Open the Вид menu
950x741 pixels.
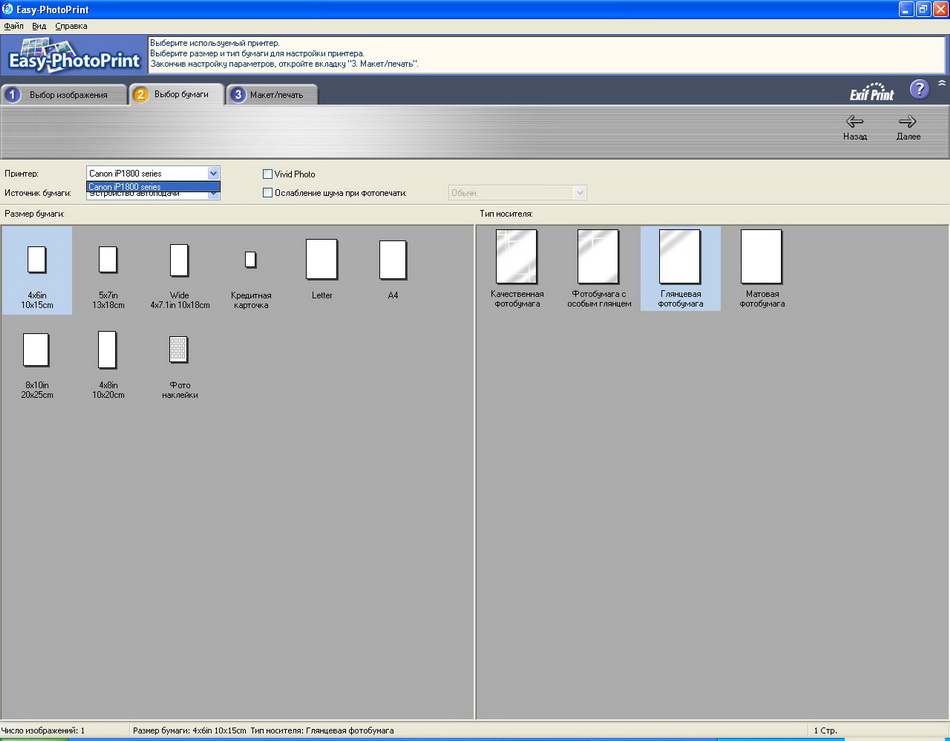coord(39,26)
